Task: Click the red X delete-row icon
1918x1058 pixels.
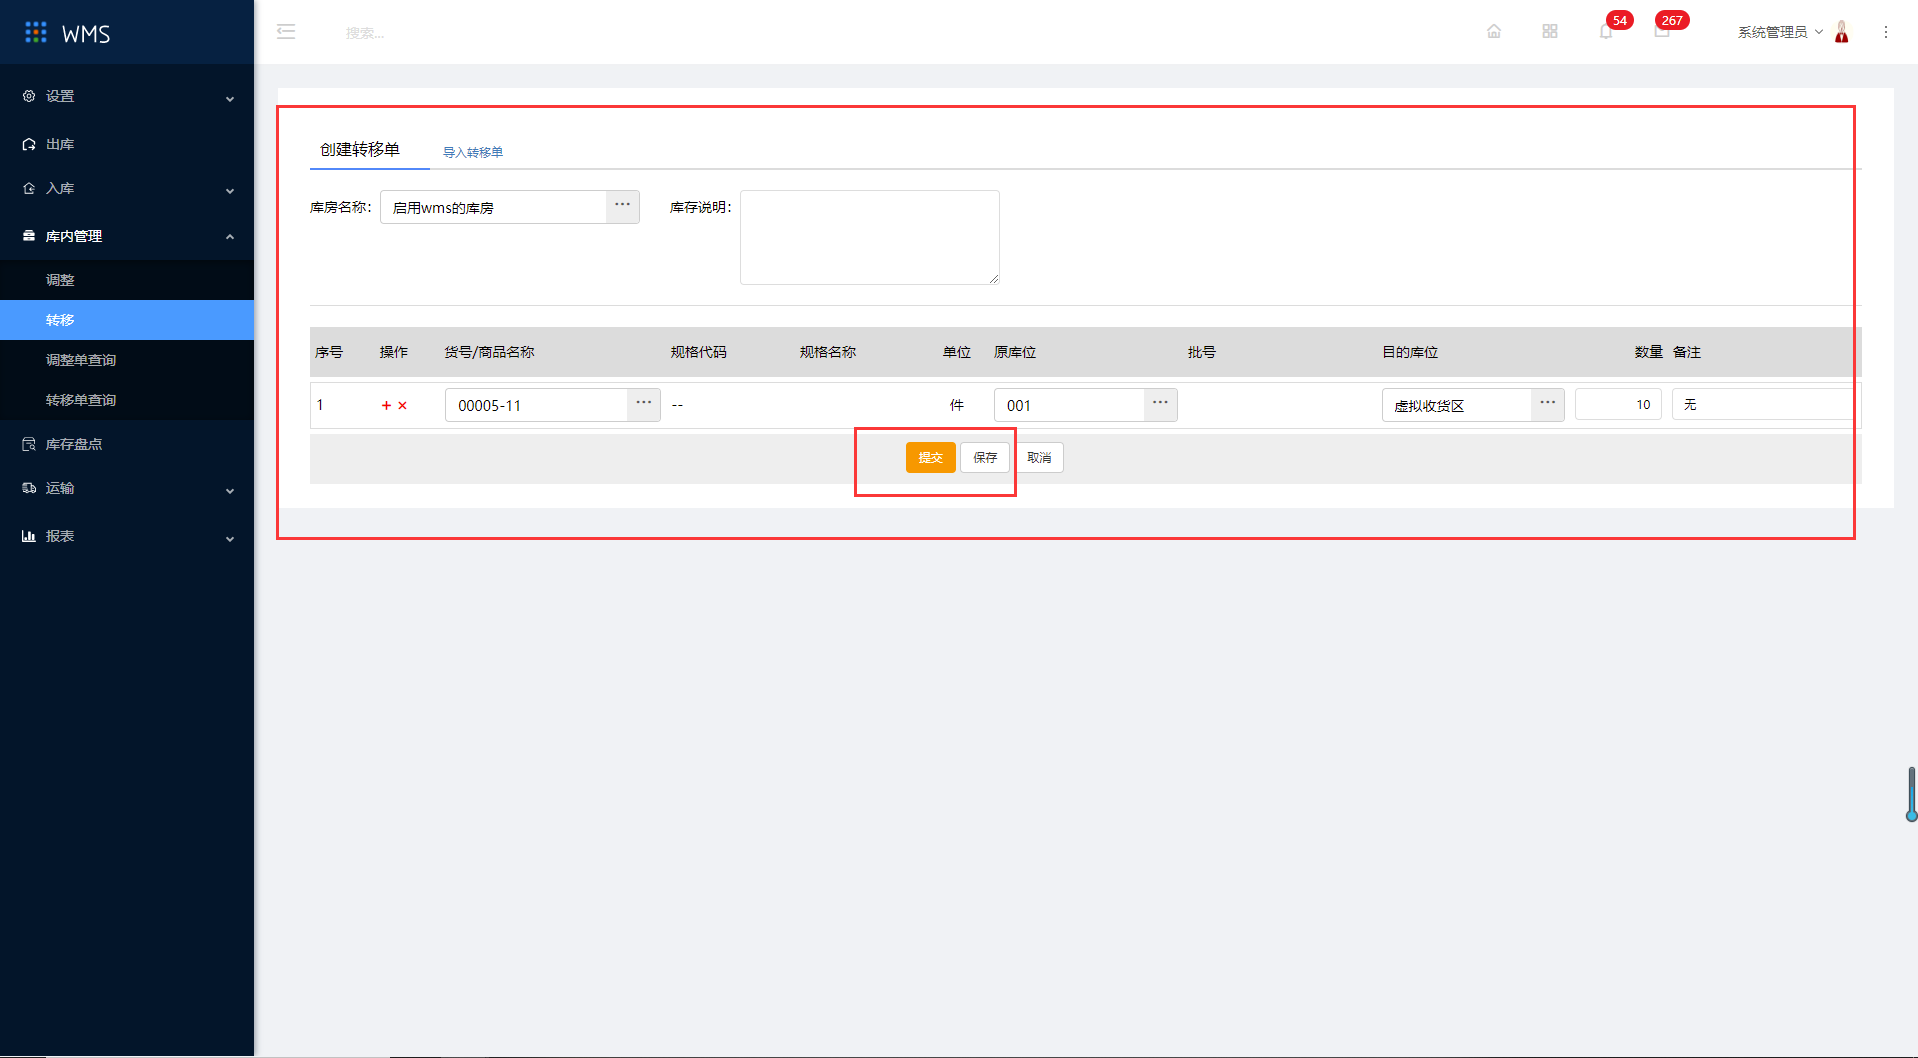Action: (403, 405)
